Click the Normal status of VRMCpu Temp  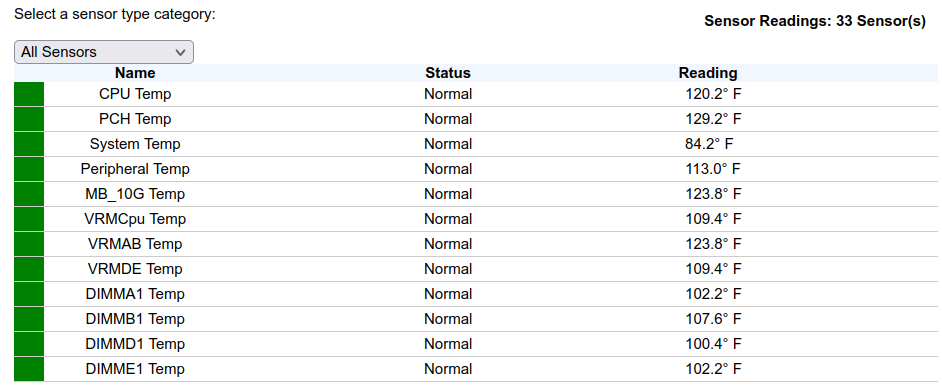click(448, 219)
